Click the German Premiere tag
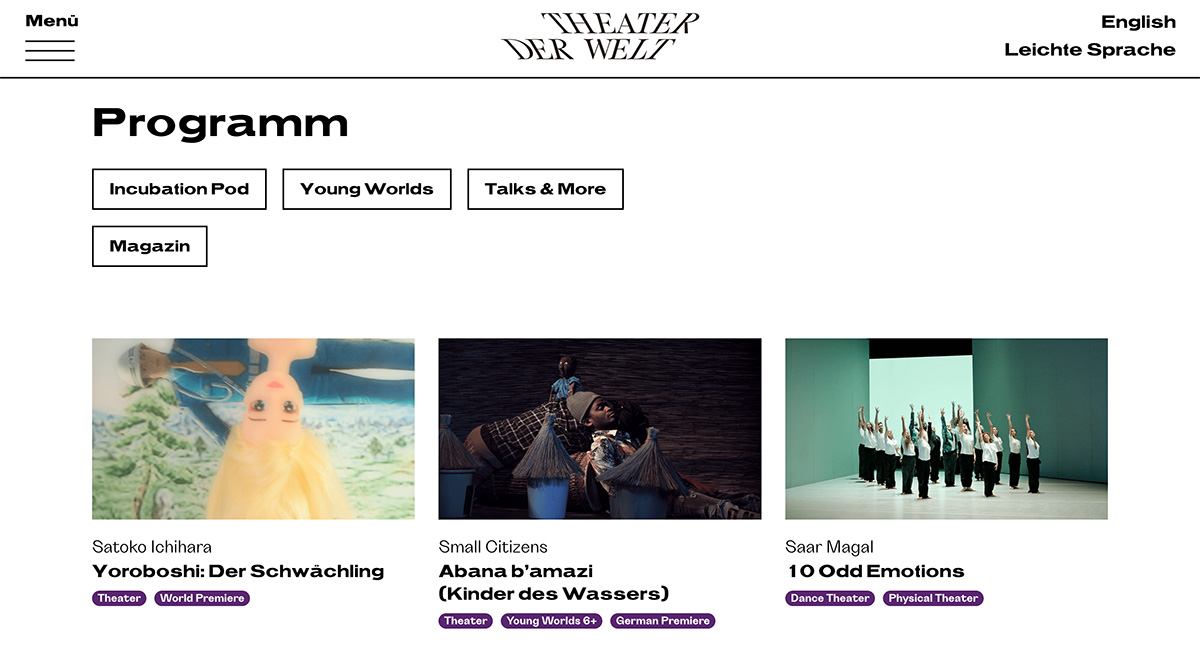Screen dimensions: 1200x660 [663, 621]
